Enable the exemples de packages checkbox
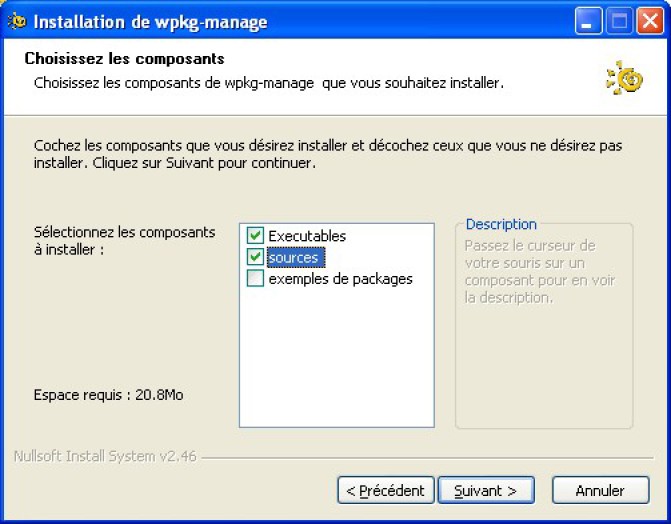 (x=256, y=280)
